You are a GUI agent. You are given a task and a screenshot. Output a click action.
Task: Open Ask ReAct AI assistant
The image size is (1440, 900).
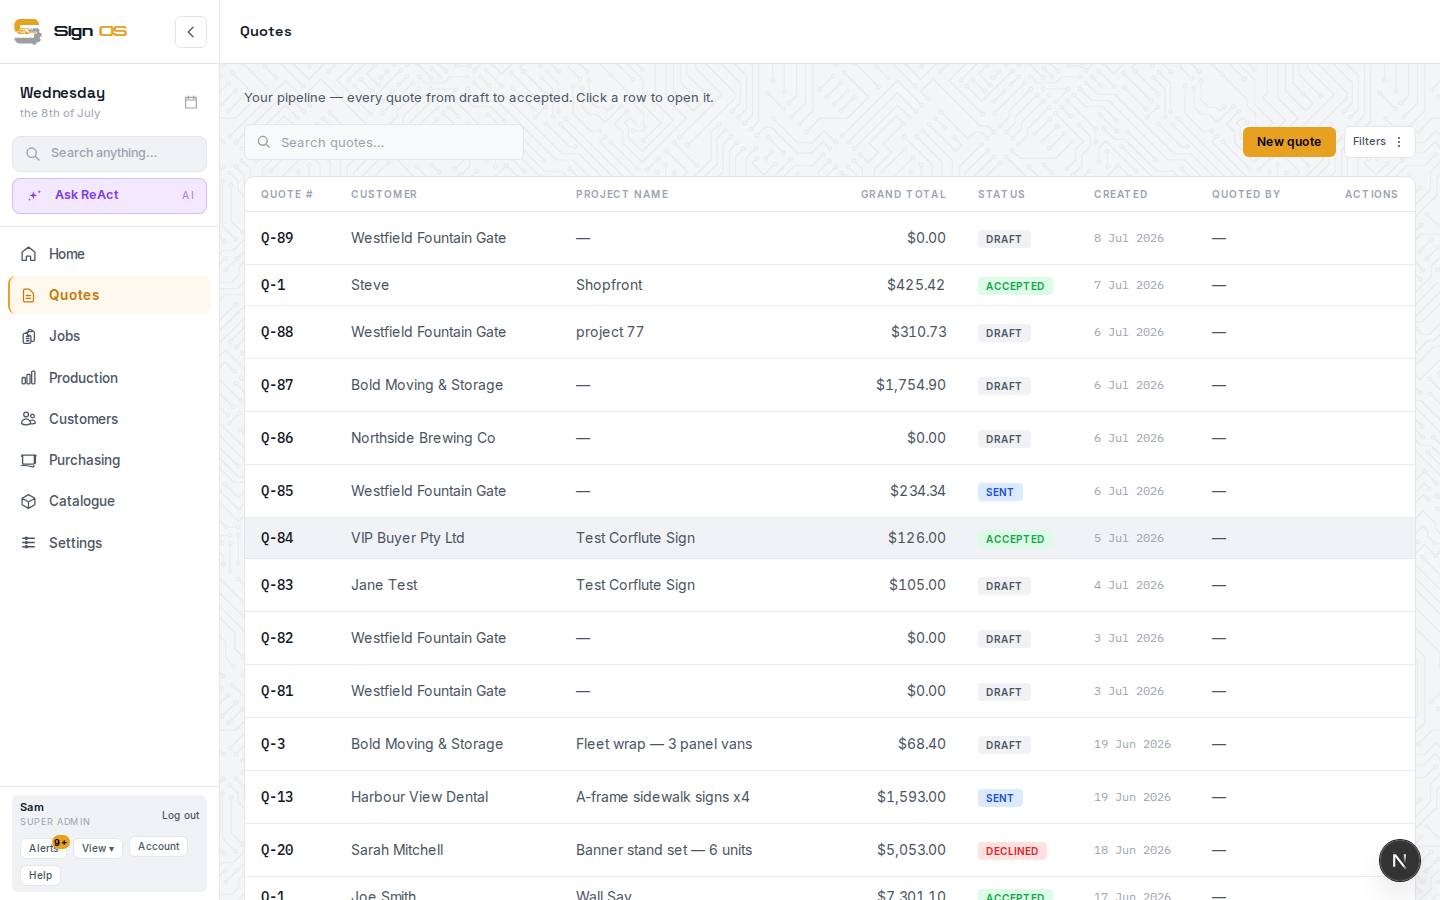pyautogui.click(x=109, y=196)
